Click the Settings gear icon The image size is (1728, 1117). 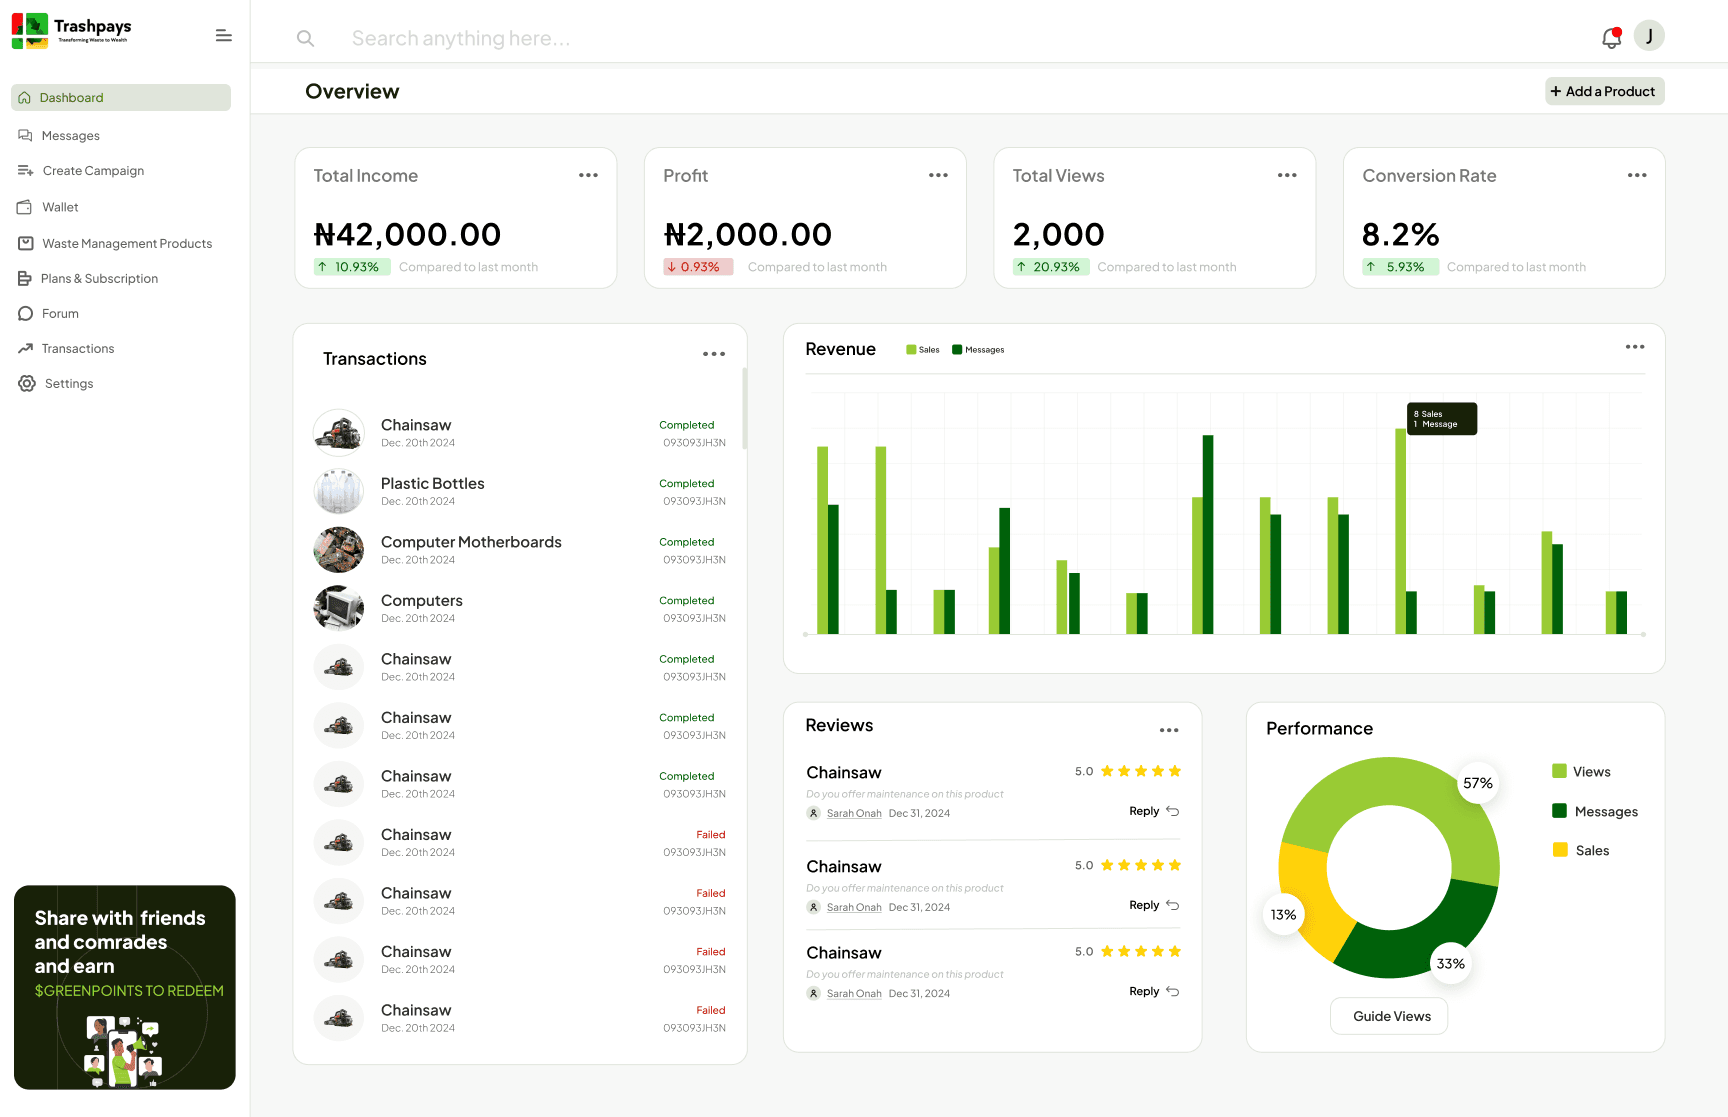click(27, 384)
